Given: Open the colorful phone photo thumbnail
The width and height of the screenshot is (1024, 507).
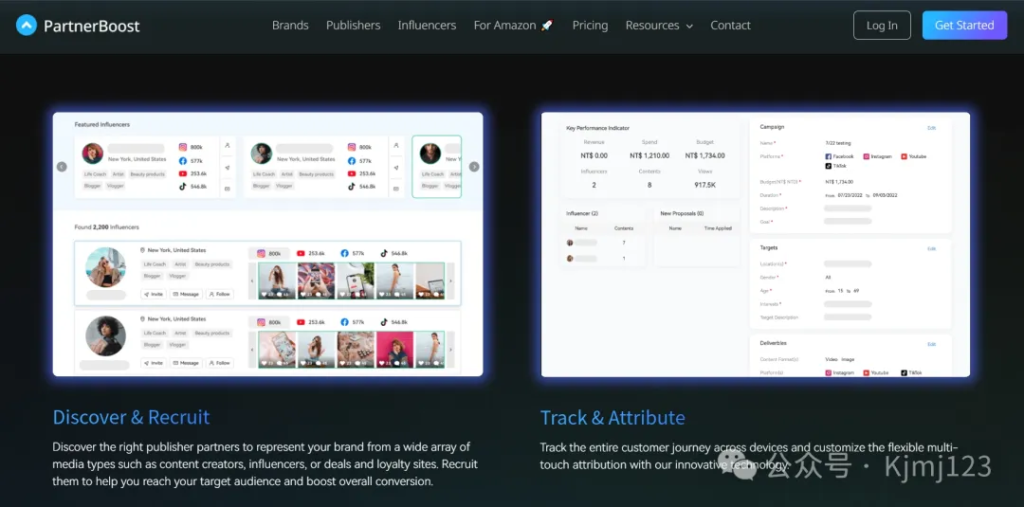Looking at the screenshot, I should (x=317, y=281).
